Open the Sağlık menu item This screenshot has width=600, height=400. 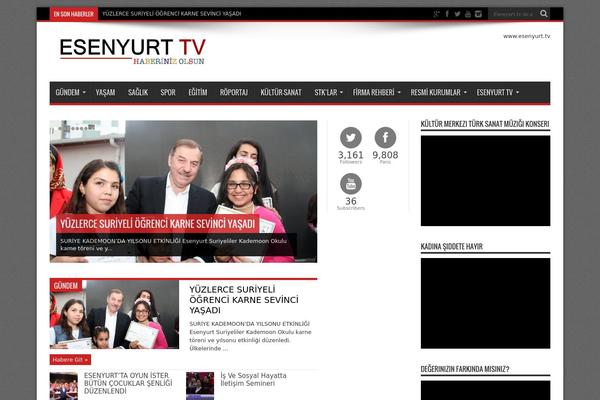[x=138, y=92]
